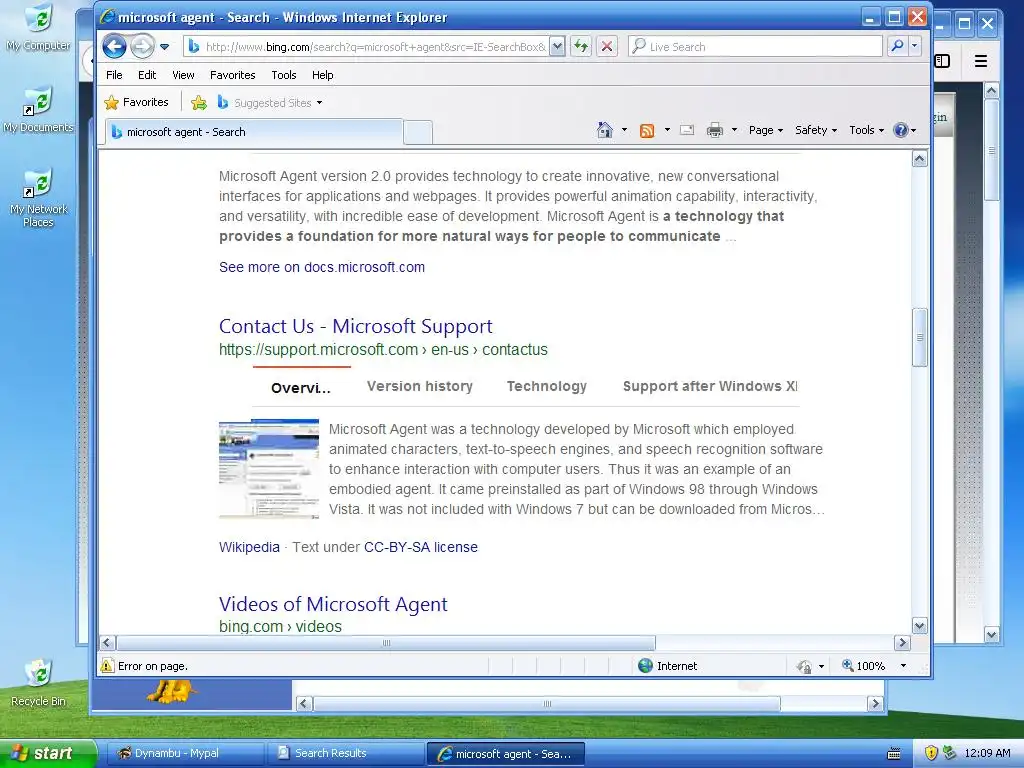Open the Suggested Sites dropdown
This screenshot has height=768, width=1024.
tap(270, 103)
